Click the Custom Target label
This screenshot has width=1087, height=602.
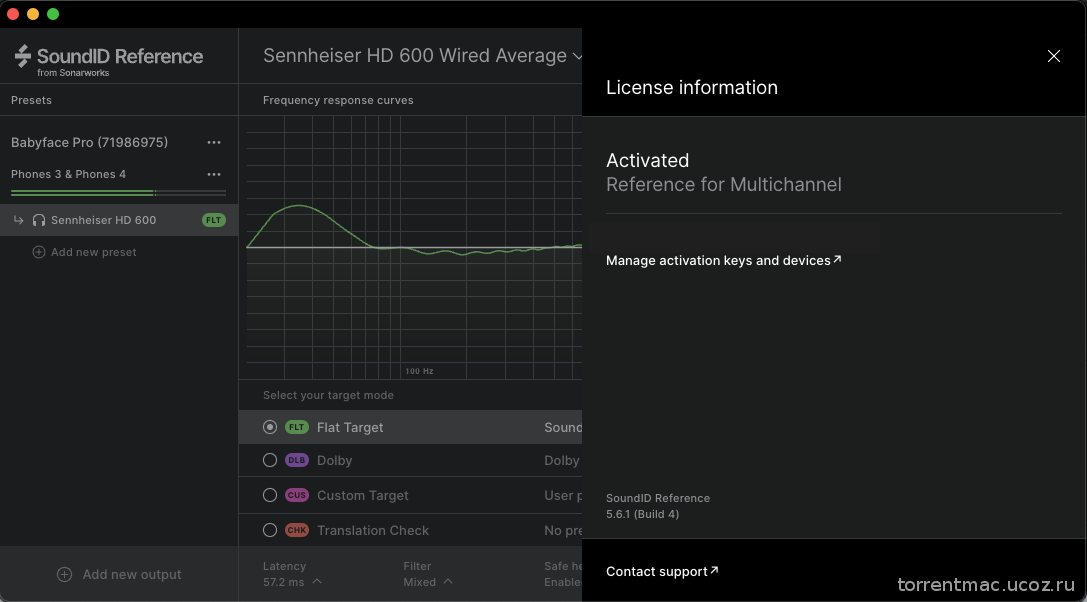363,495
